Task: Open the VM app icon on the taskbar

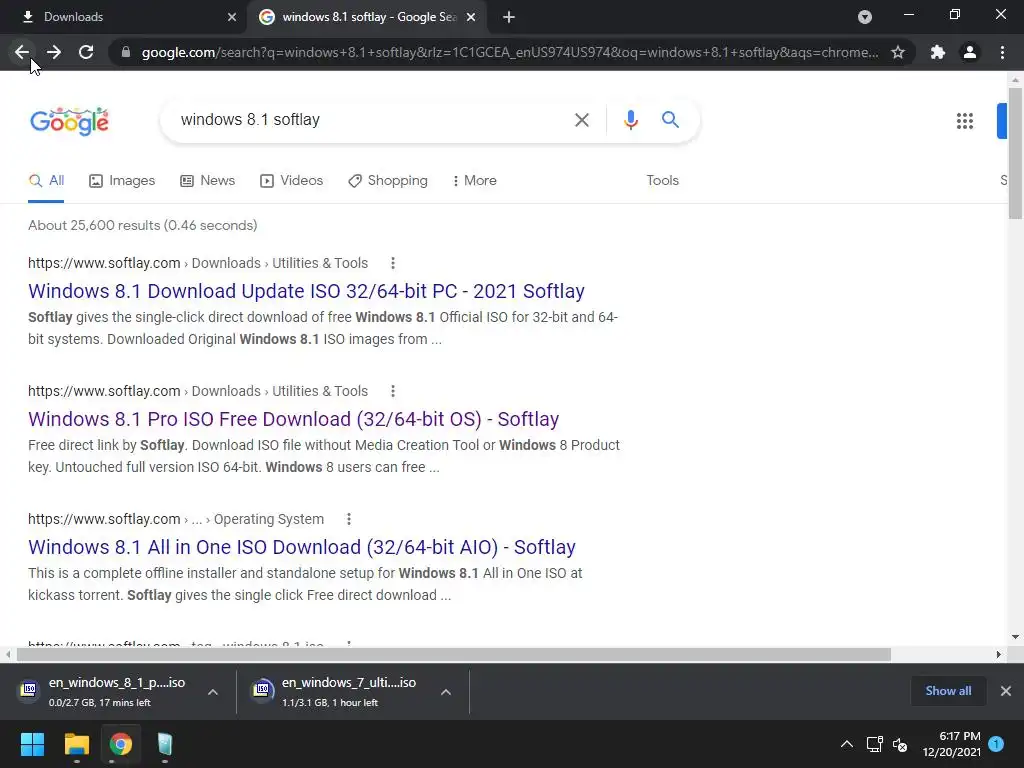Action: tap(165, 744)
